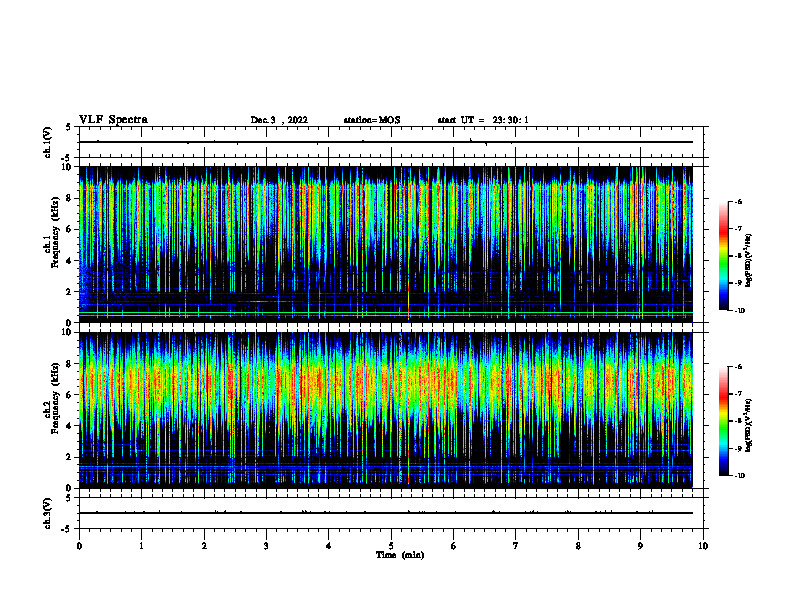Select the date text "Dec. 3, 2022"
Screen dimensions: 792x612
[279, 120]
